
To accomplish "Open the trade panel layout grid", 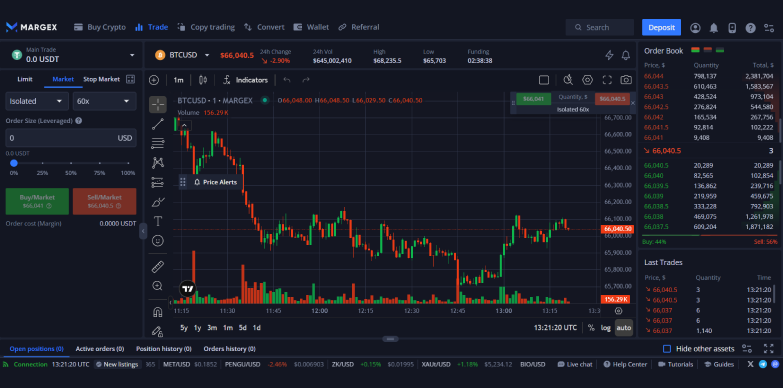I will tap(130, 79).
